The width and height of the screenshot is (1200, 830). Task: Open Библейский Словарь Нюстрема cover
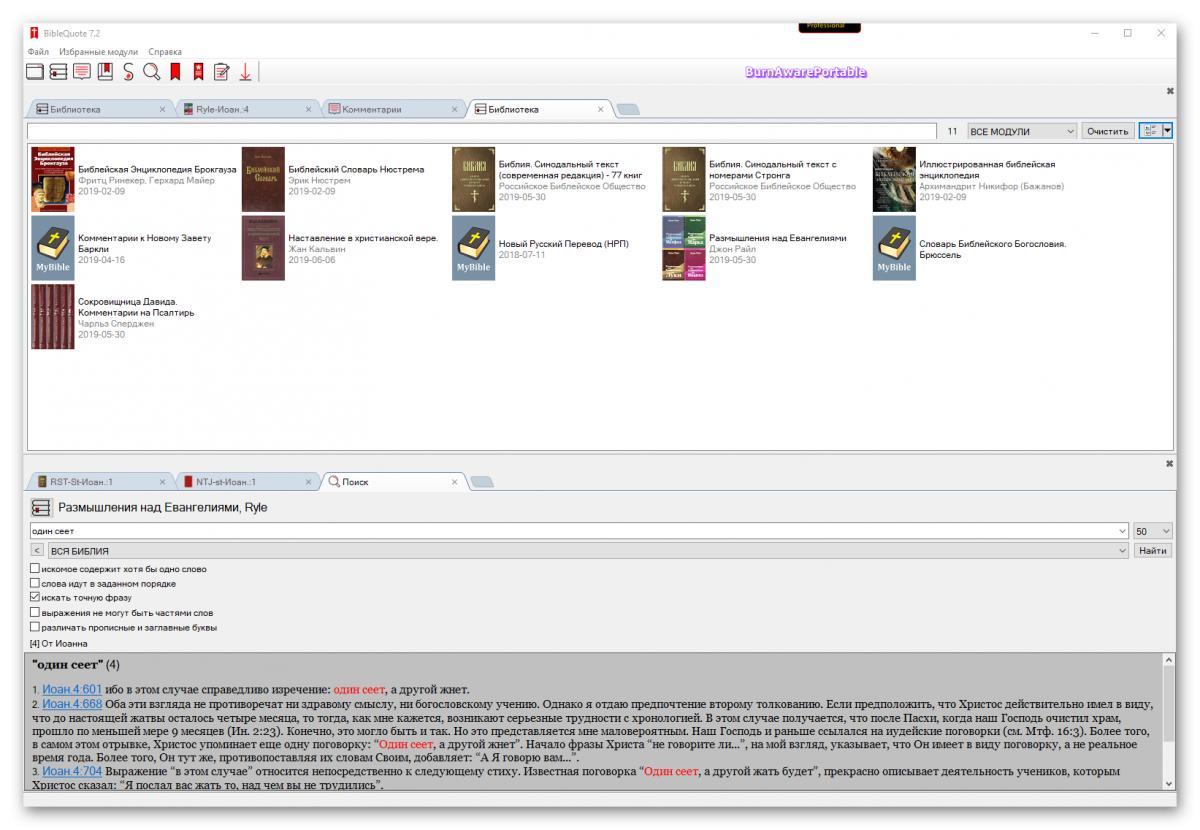(x=263, y=179)
